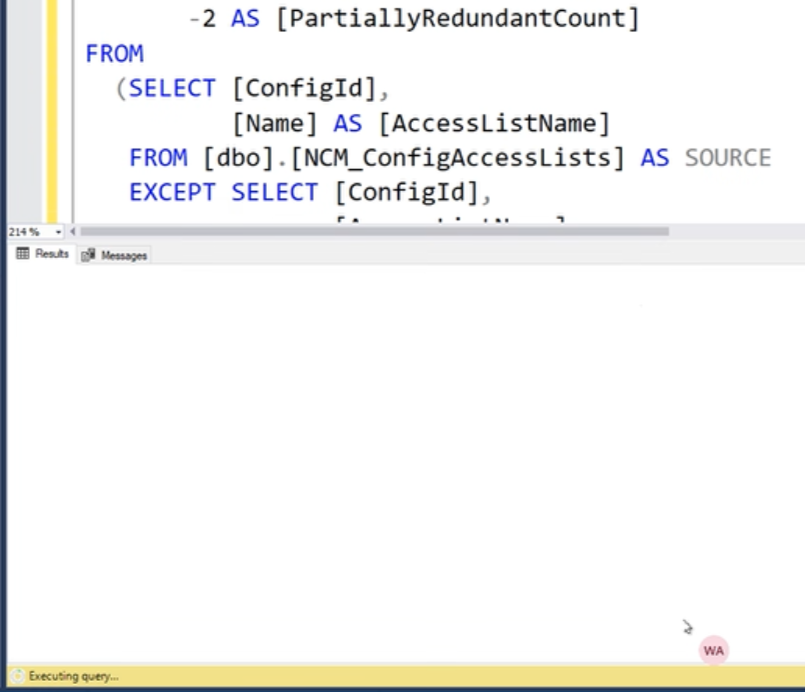This screenshot has width=805, height=692.
Task: Click the Executing query status text
Action: coord(73,676)
